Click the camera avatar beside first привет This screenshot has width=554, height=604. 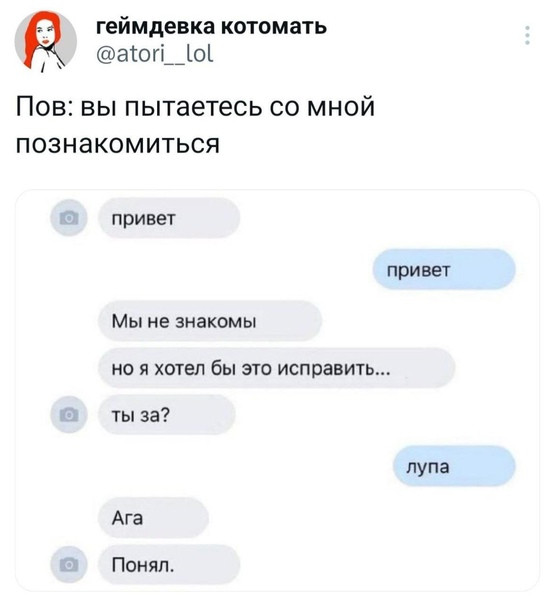click(x=69, y=218)
